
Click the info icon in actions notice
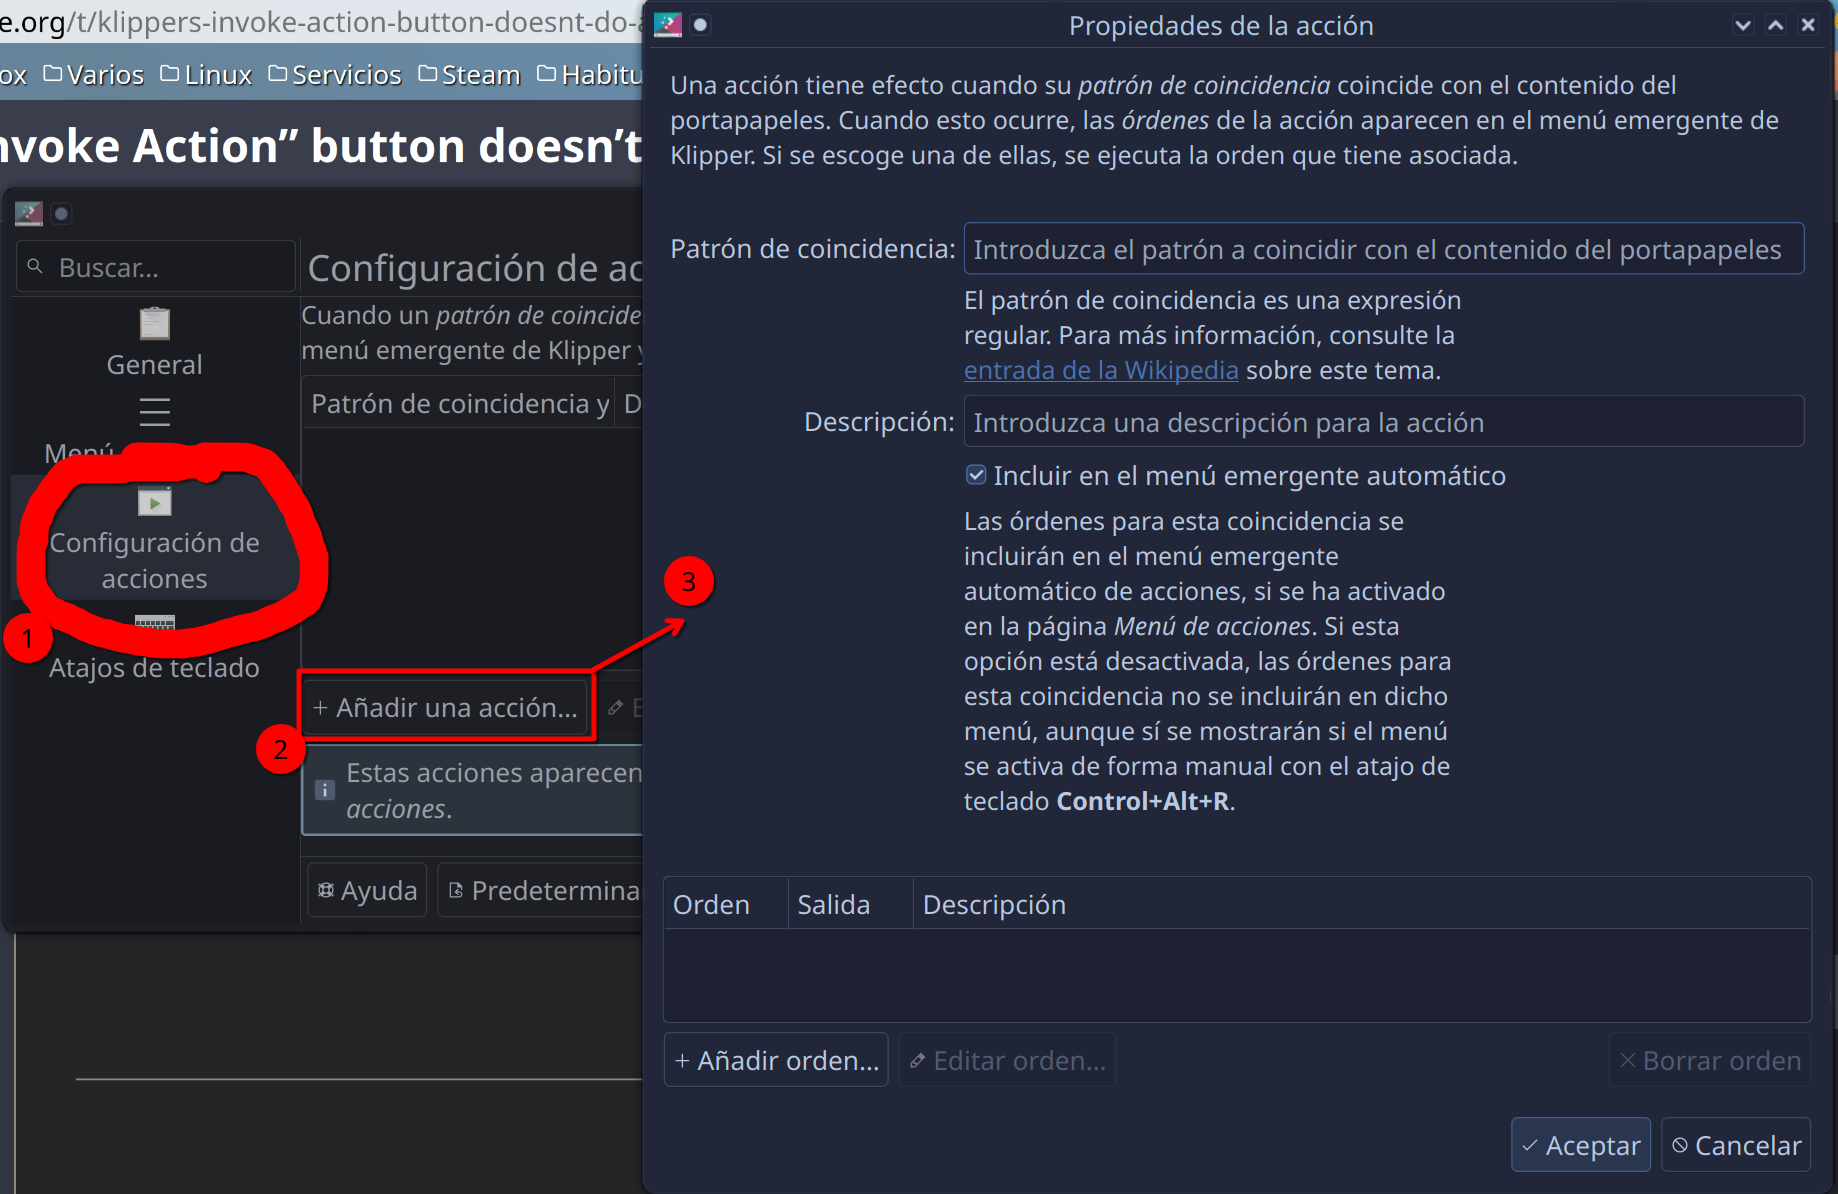tap(325, 790)
